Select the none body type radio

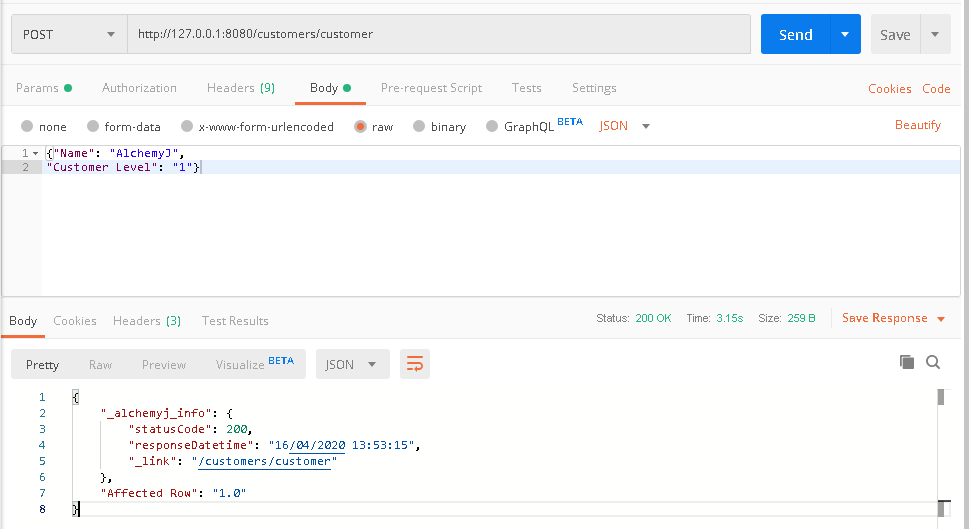click(x=28, y=127)
